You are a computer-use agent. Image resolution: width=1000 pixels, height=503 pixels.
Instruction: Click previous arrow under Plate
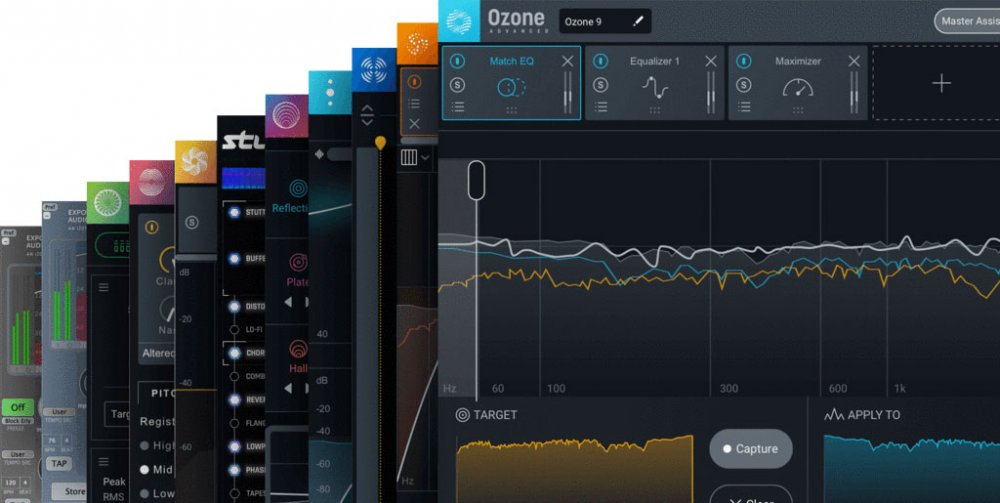(x=288, y=302)
